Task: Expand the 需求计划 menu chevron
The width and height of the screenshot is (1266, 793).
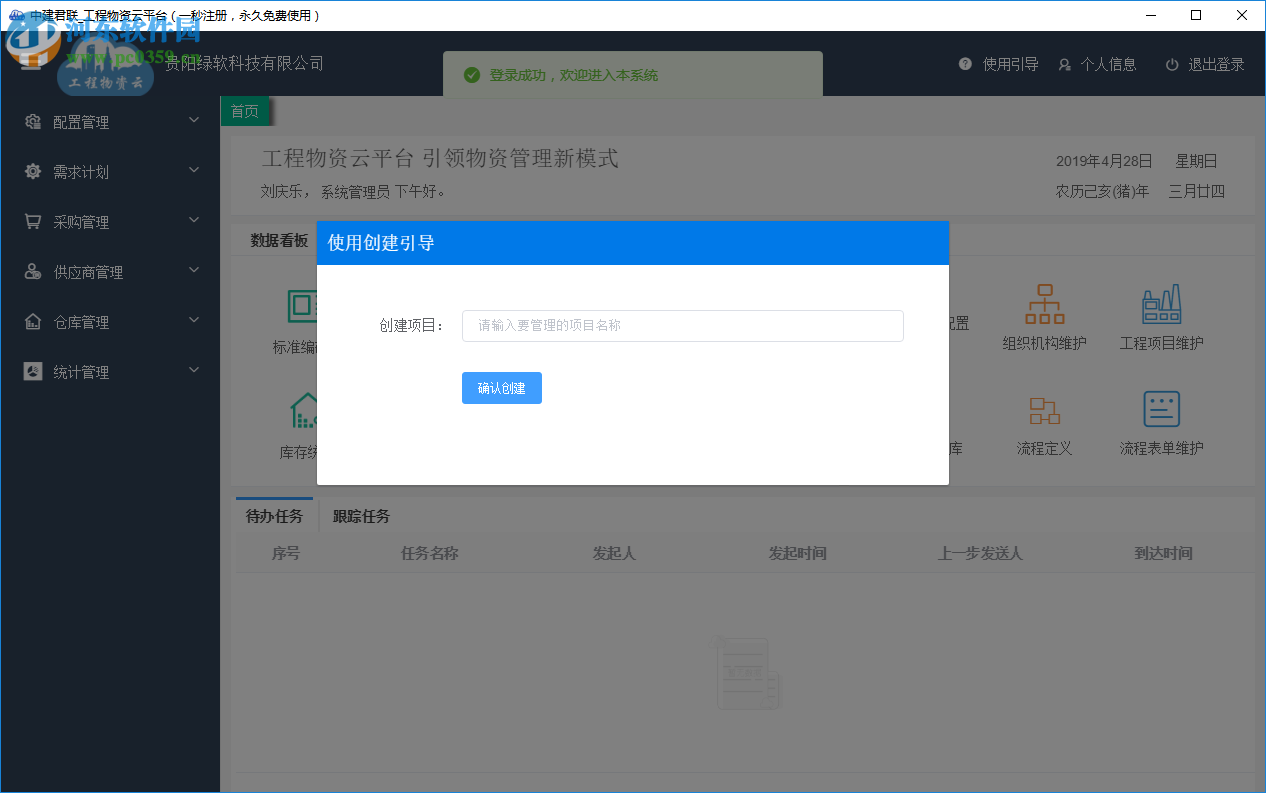Action: tap(194, 169)
